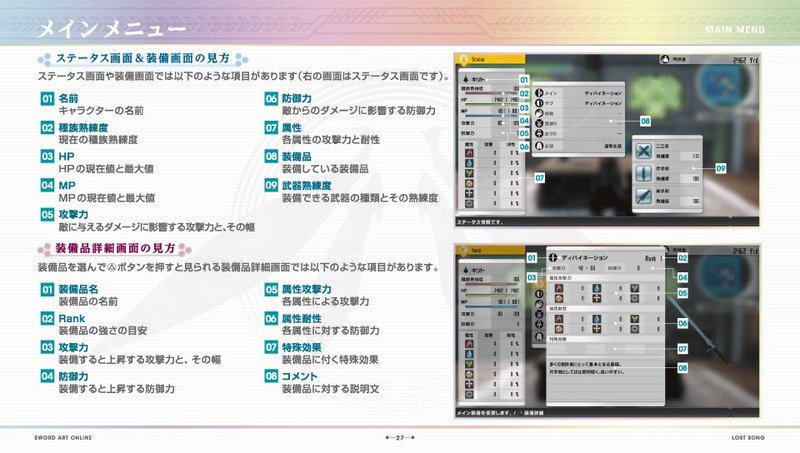800x453 pixels.
Task: Click the '装備品' list item title
Action: click(x=296, y=157)
